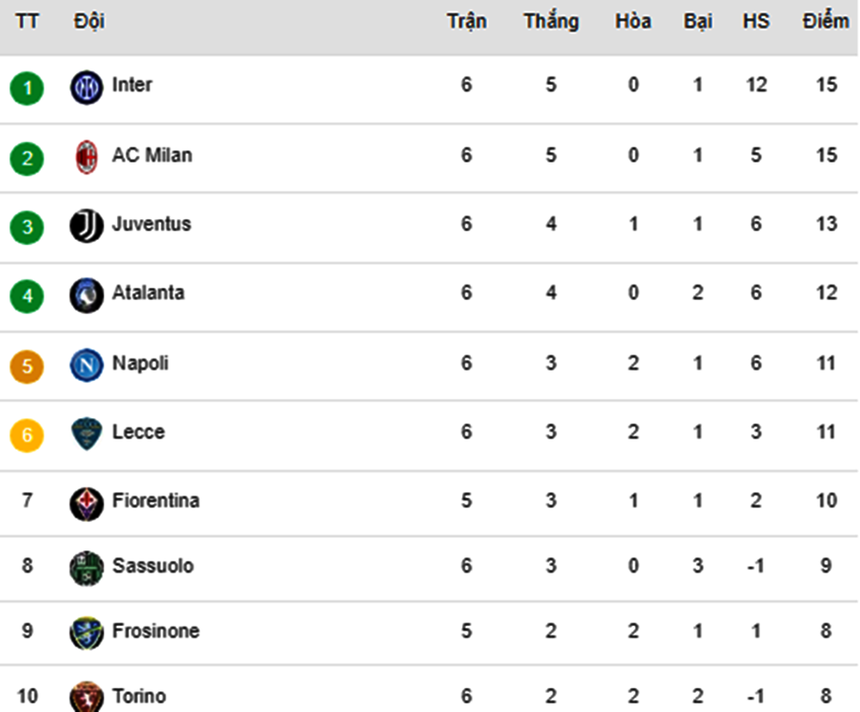Image resolution: width=860 pixels, height=712 pixels.
Task: Click the Sassuolo club crest
Action: pyautogui.click(x=87, y=568)
